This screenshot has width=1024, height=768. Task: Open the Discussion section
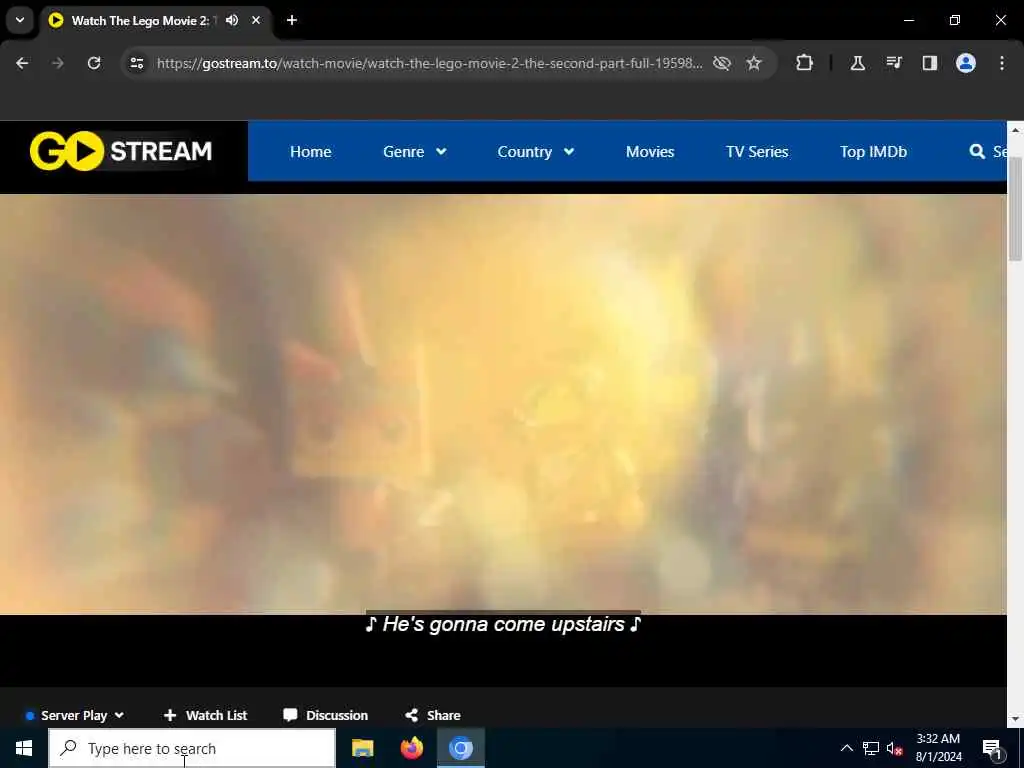[325, 715]
